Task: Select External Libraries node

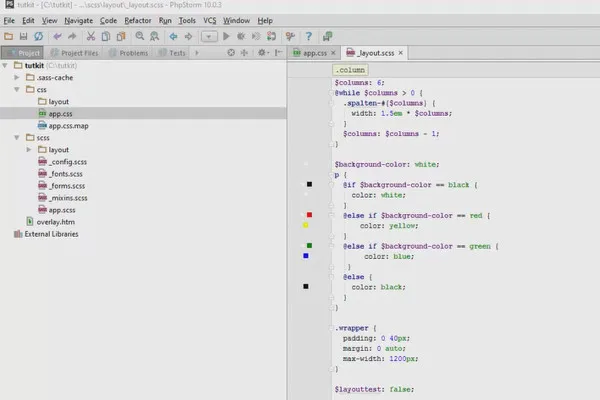Action: click(46, 234)
